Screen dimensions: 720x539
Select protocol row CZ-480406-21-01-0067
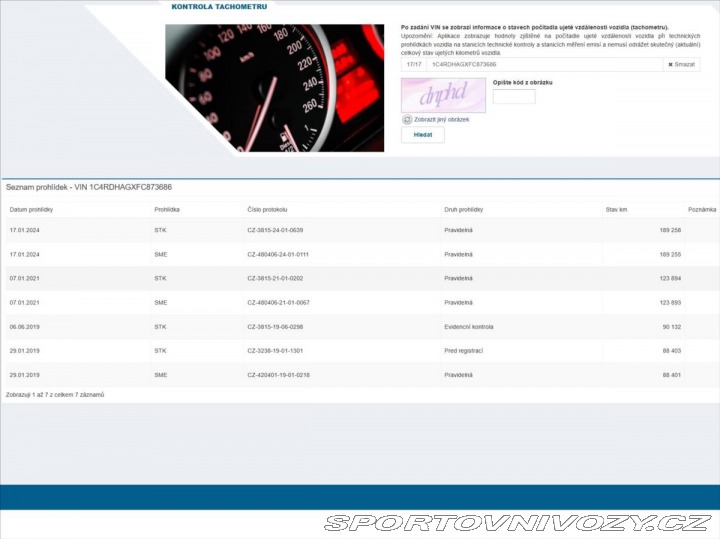point(278,302)
